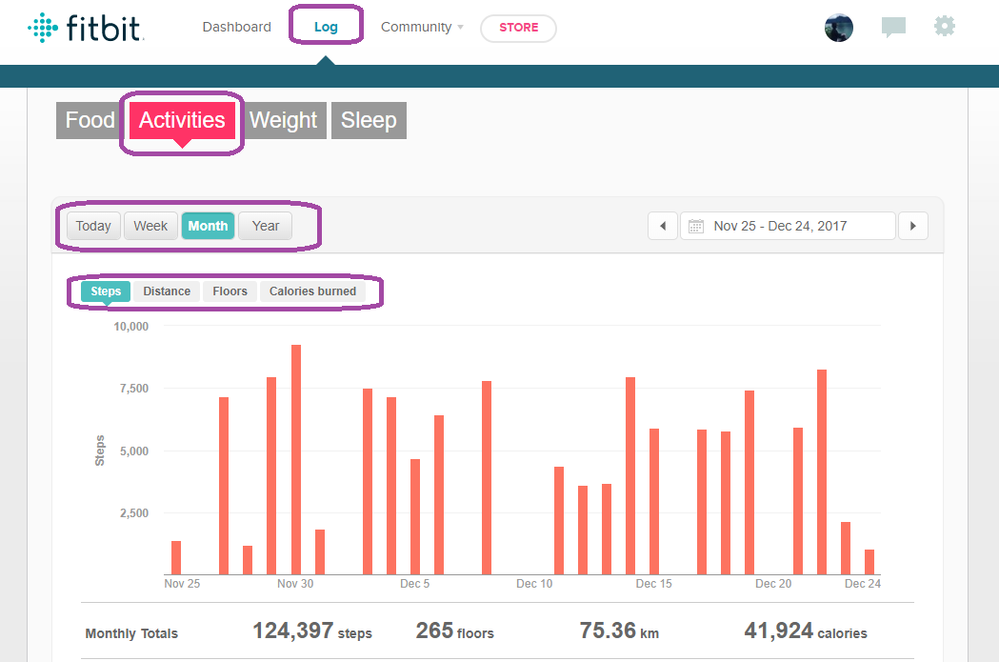
Task: Switch to the Weight tab
Action: [283, 121]
